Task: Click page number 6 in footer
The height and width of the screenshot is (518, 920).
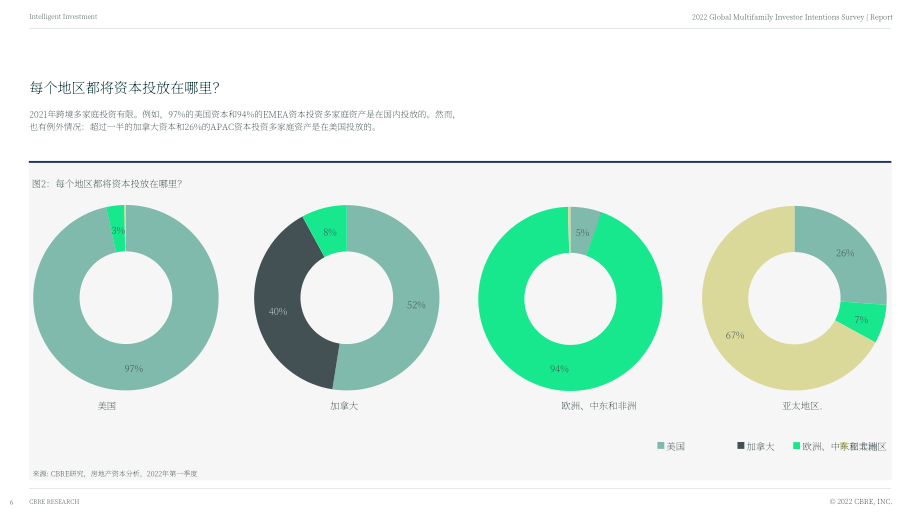Action: click(x=11, y=502)
